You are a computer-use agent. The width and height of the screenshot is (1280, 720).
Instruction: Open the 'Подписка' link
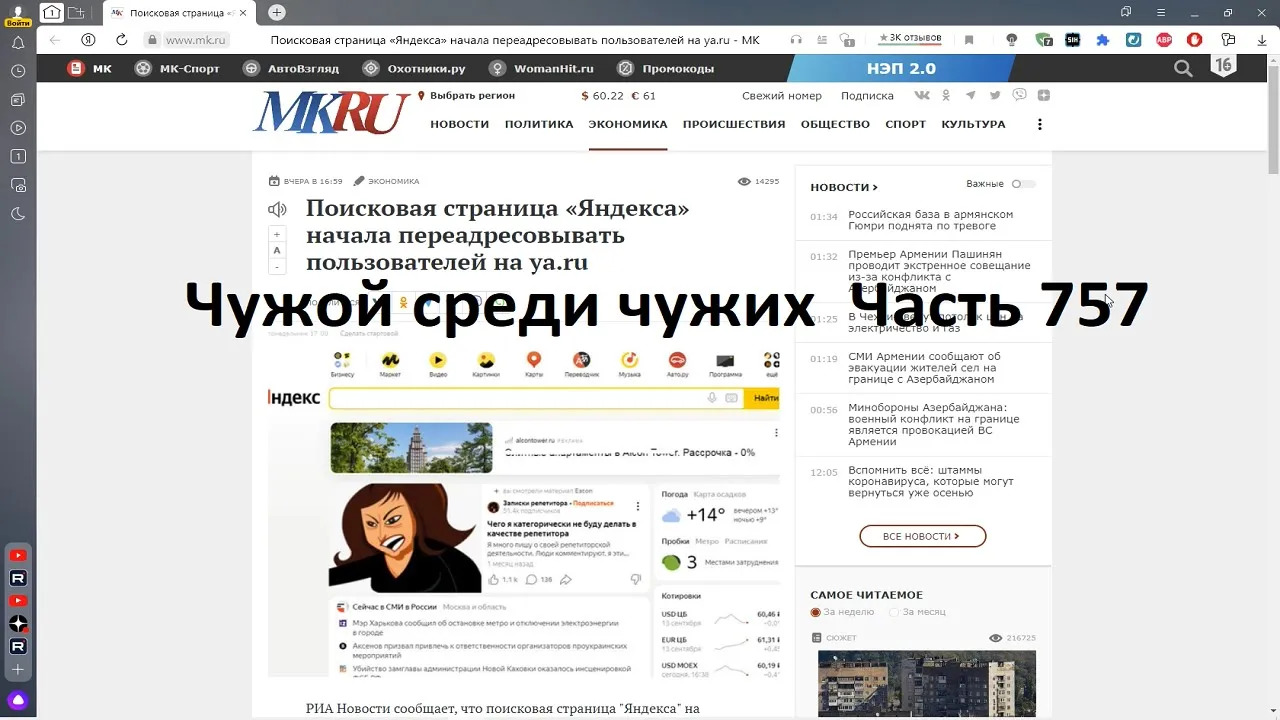[867, 96]
